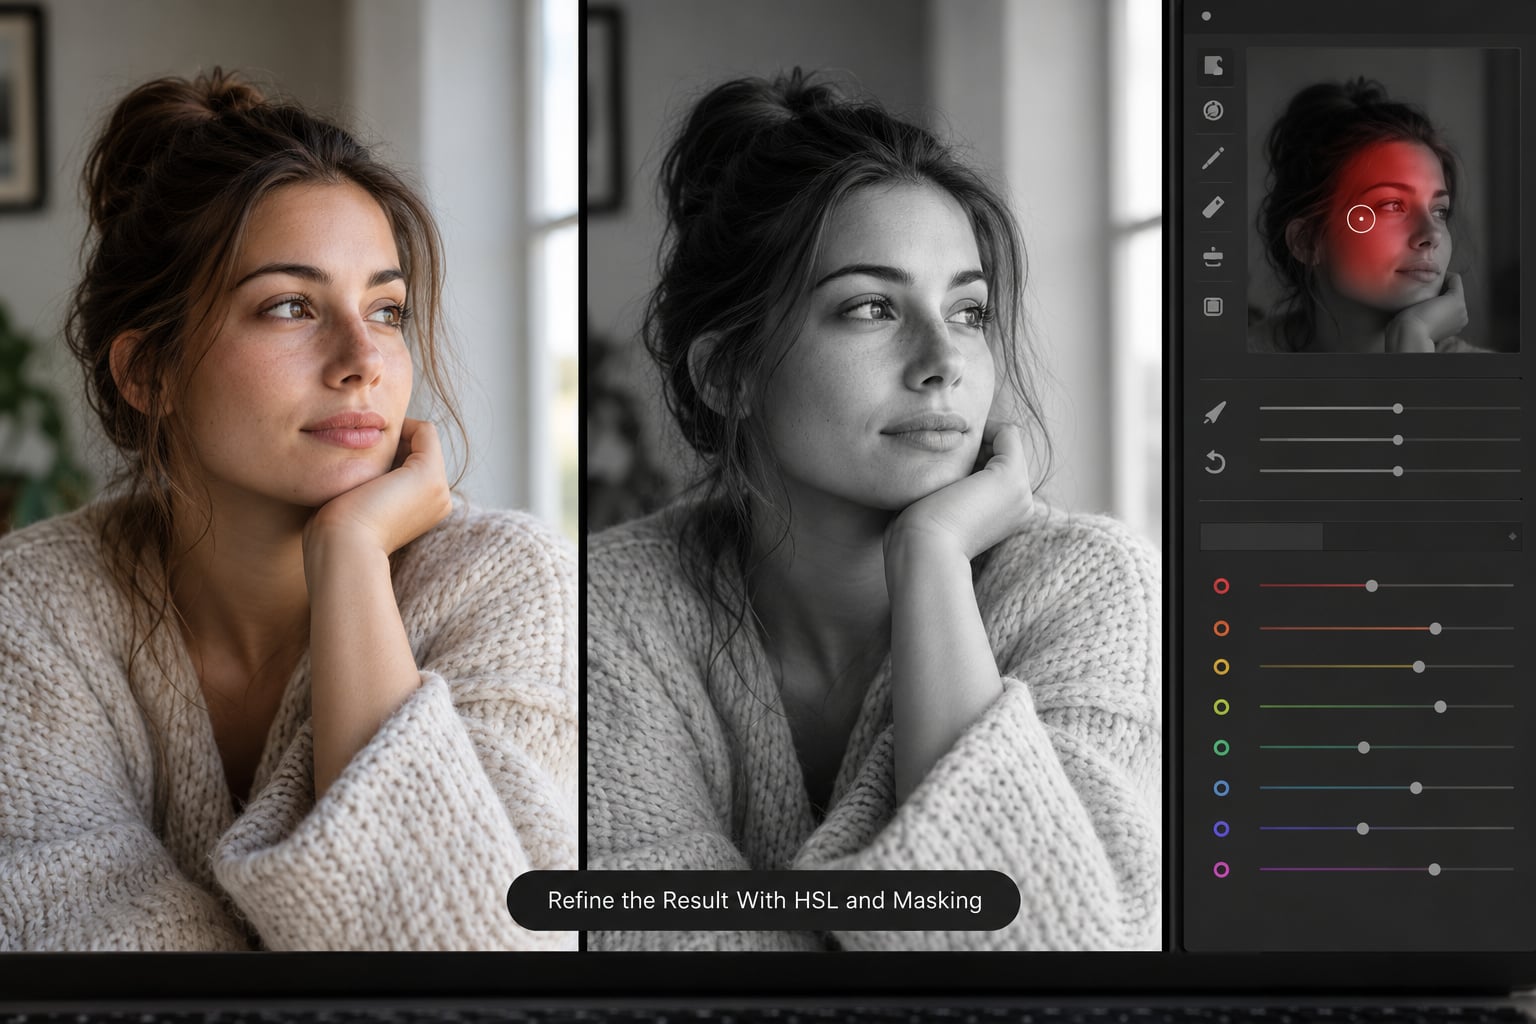Click the red channel slider handle
The width and height of the screenshot is (1536, 1024).
point(1372,586)
